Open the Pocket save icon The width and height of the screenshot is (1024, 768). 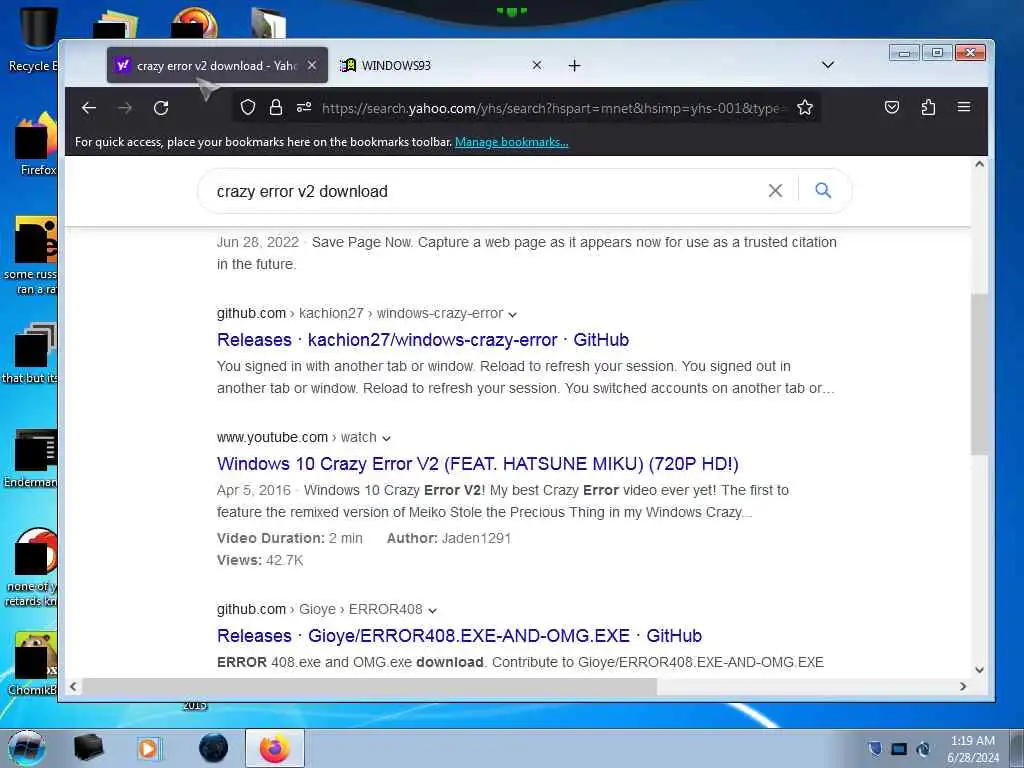pos(891,107)
